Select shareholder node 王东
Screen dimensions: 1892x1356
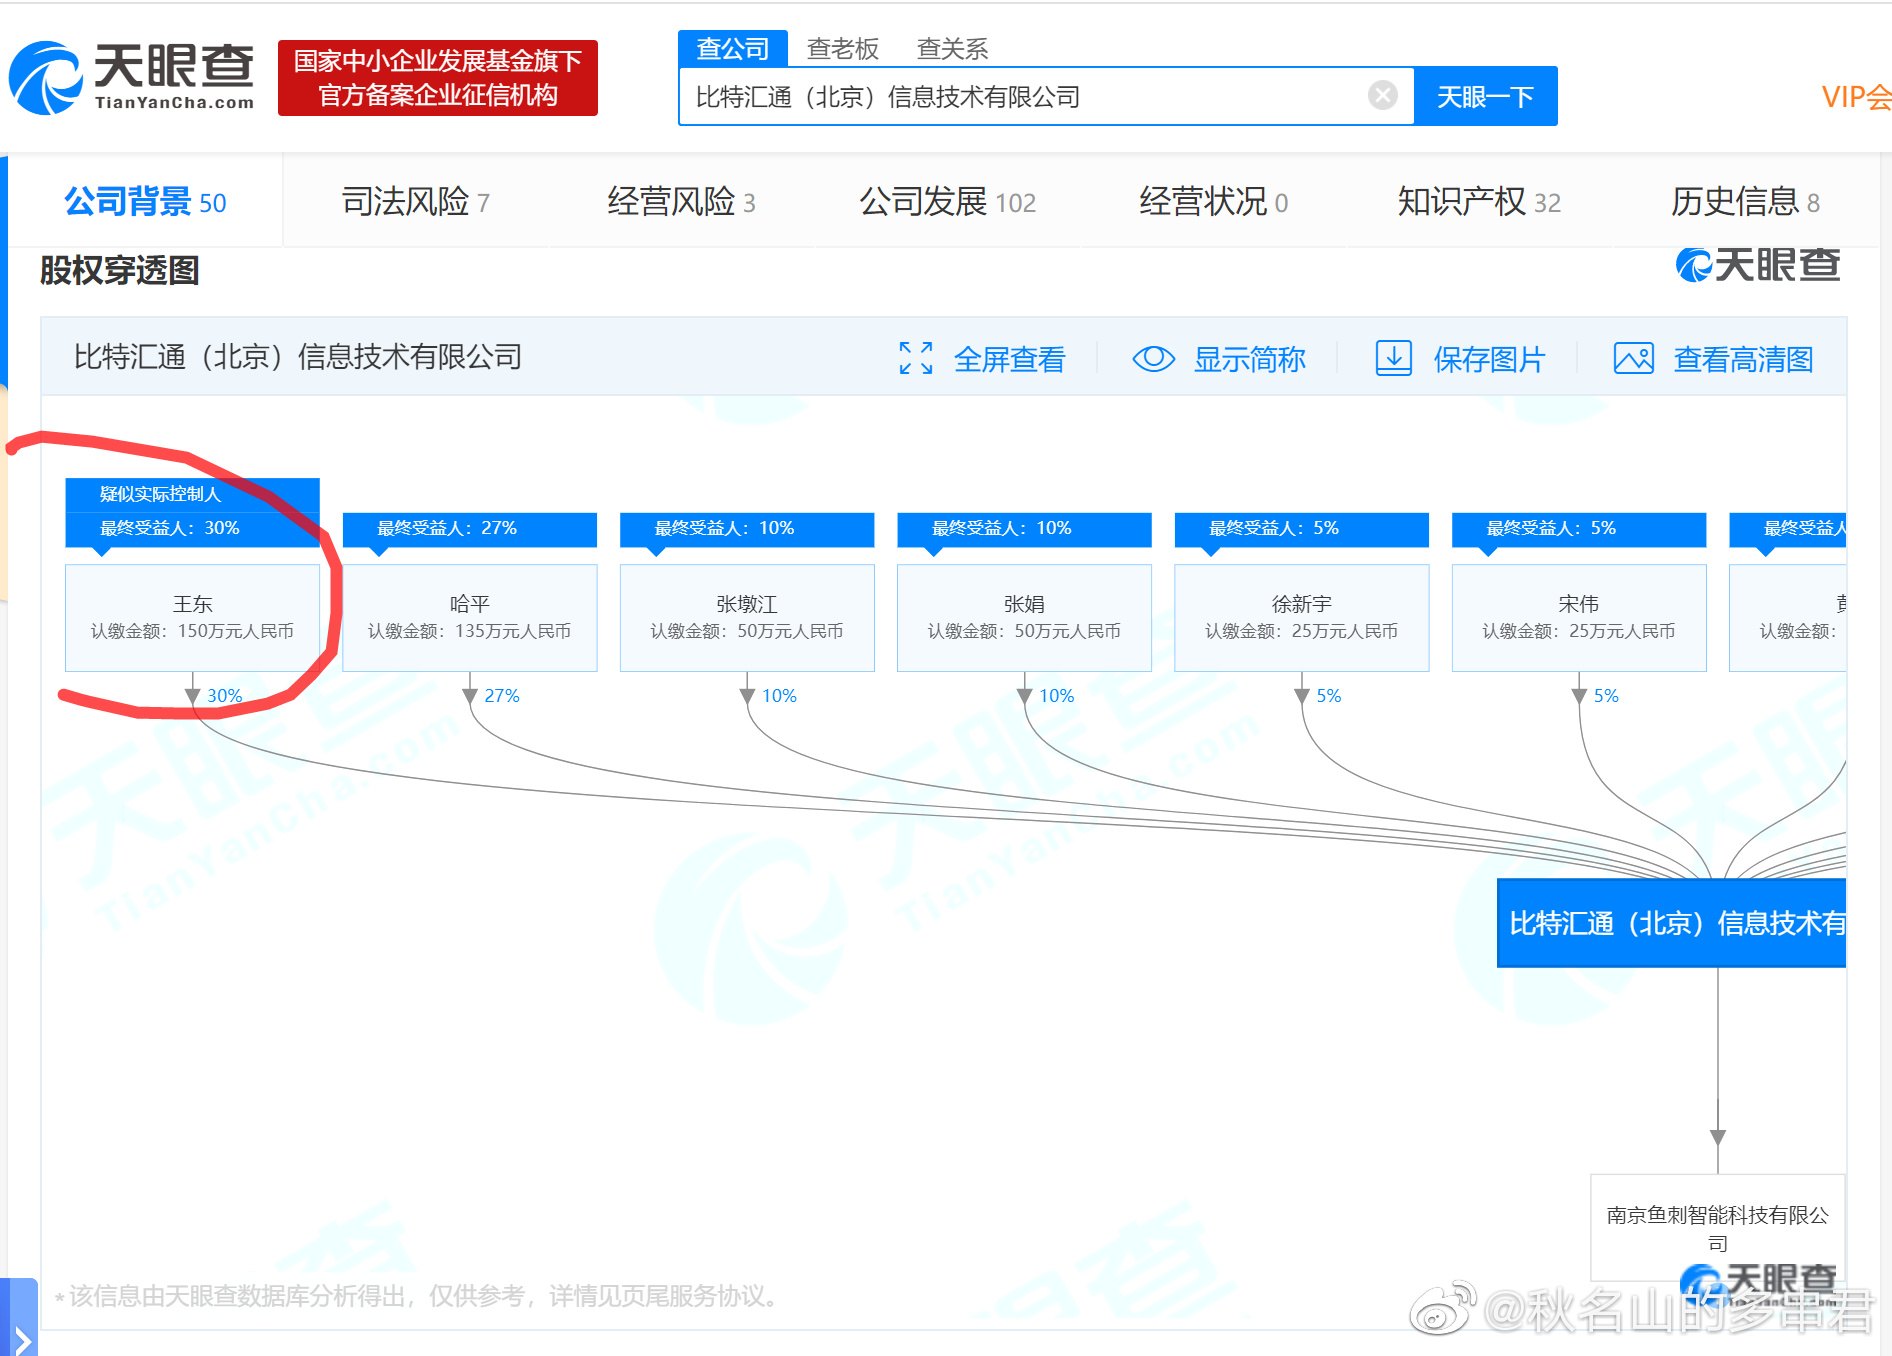point(192,617)
